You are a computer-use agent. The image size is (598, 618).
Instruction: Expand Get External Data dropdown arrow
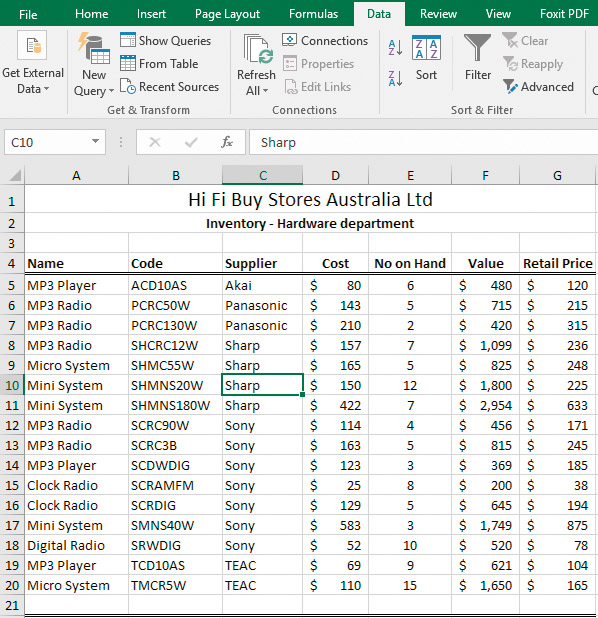point(47,89)
